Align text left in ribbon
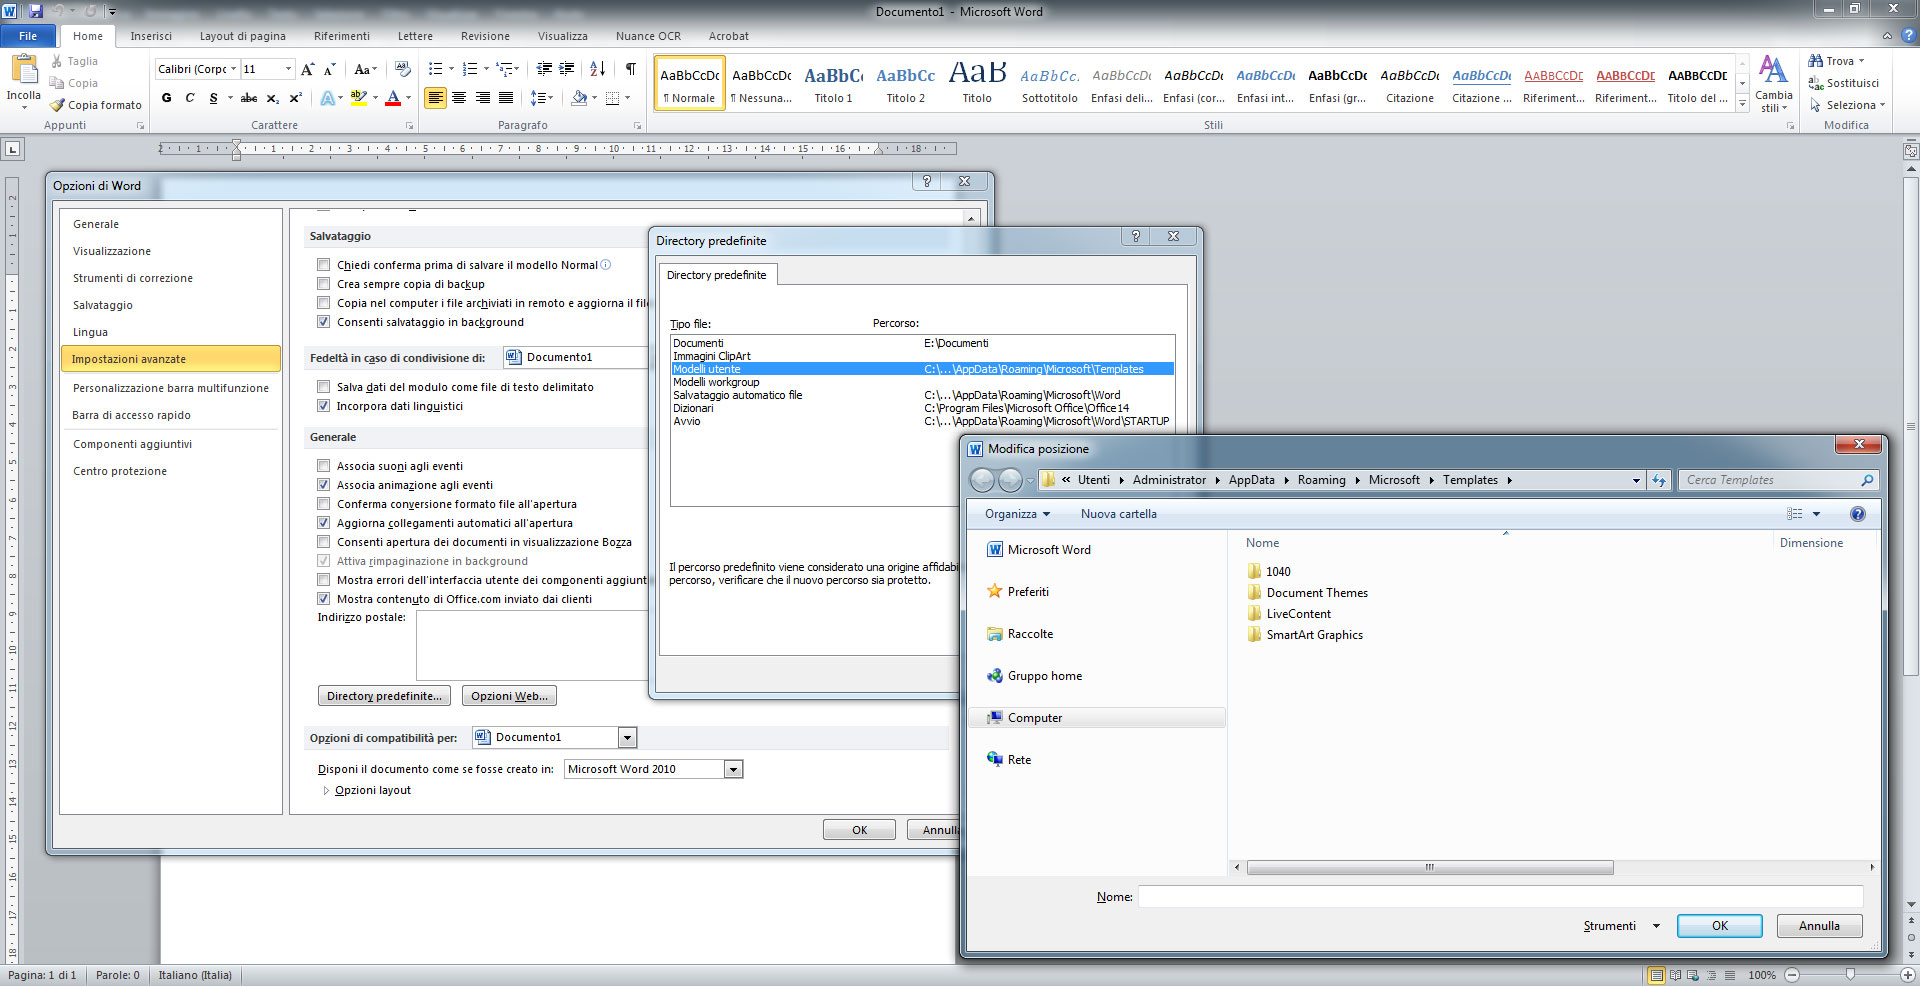The width and height of the screenshot is (1920, 986). [435, 98]
